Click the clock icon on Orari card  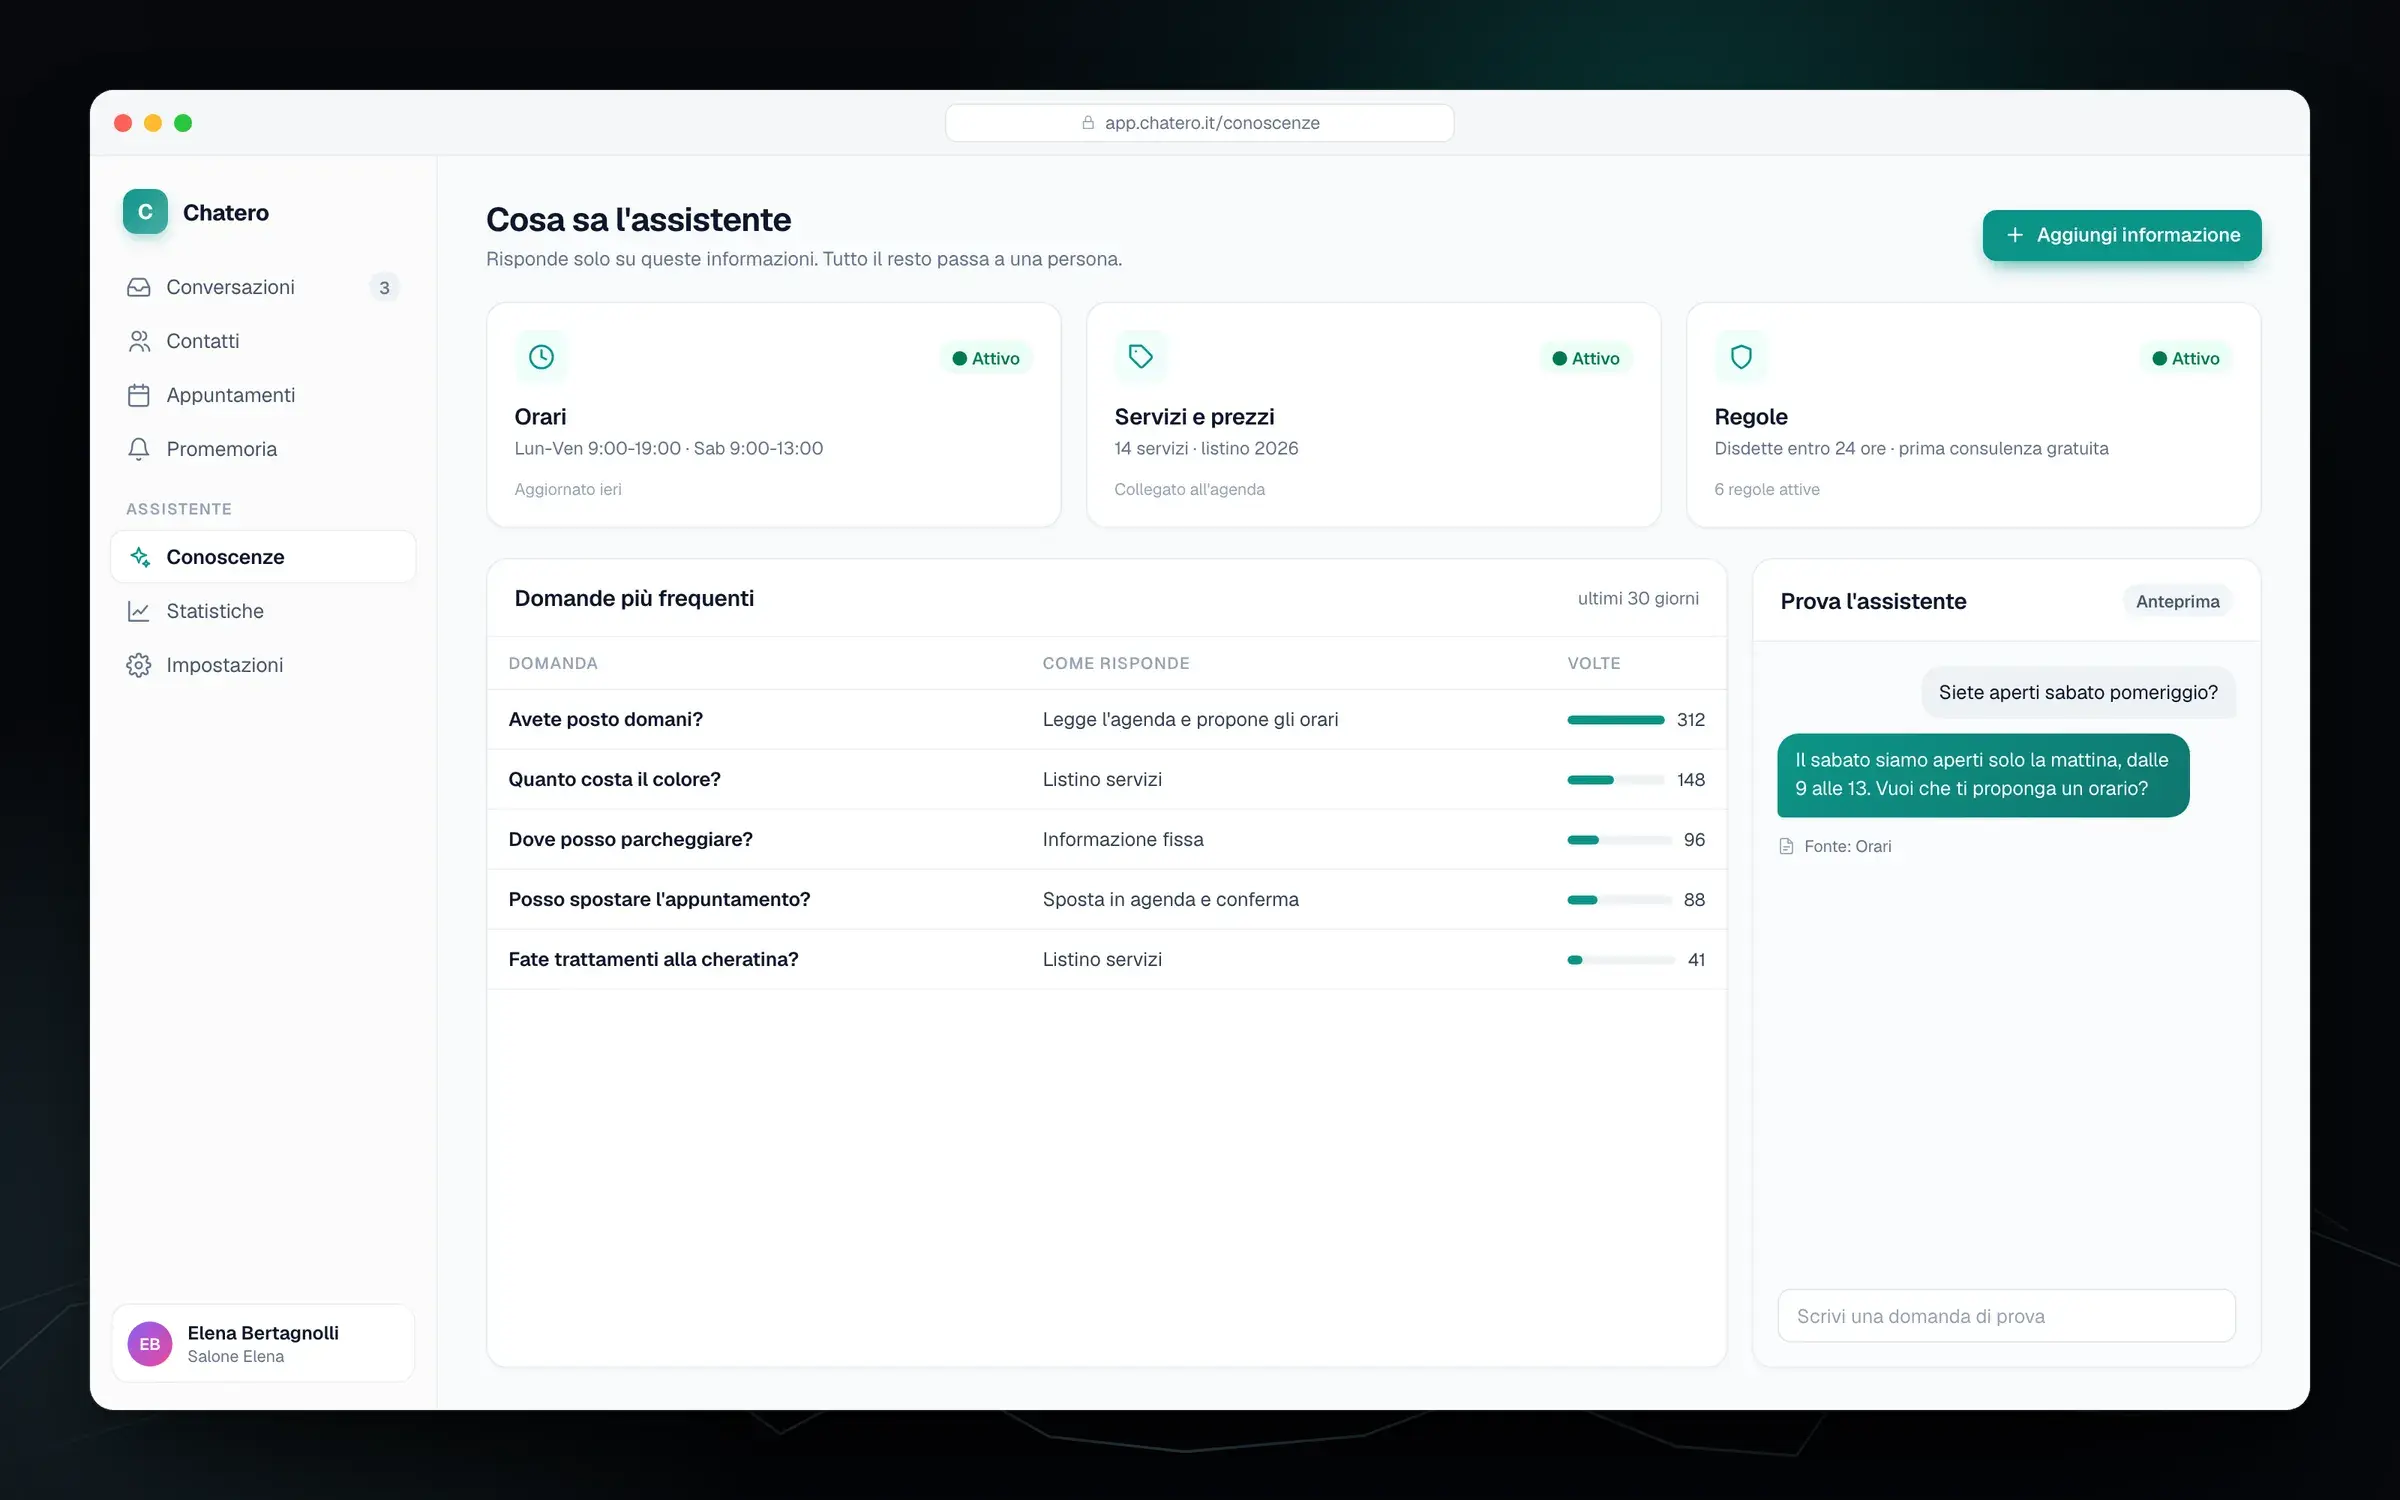[541, 357]
